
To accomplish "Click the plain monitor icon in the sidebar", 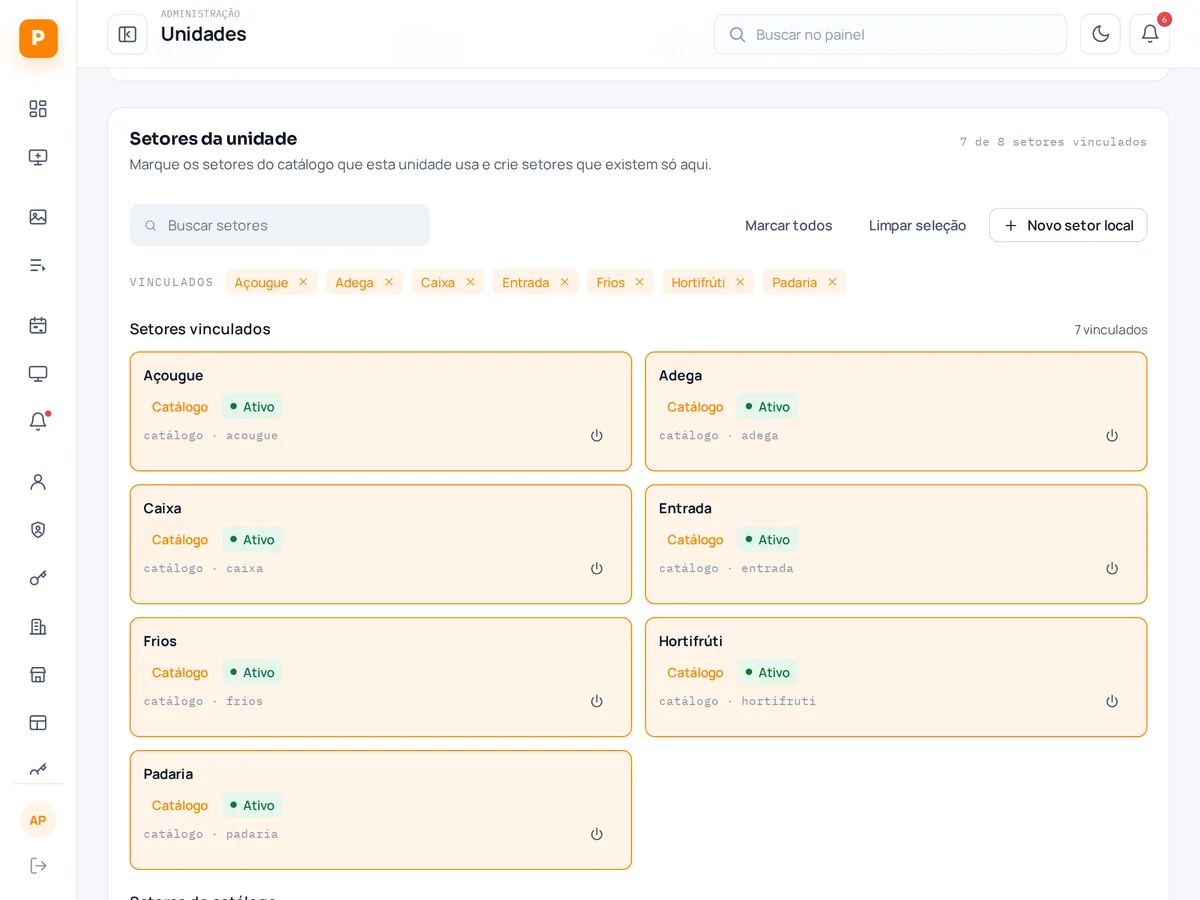I will click(x=38, y=373).
